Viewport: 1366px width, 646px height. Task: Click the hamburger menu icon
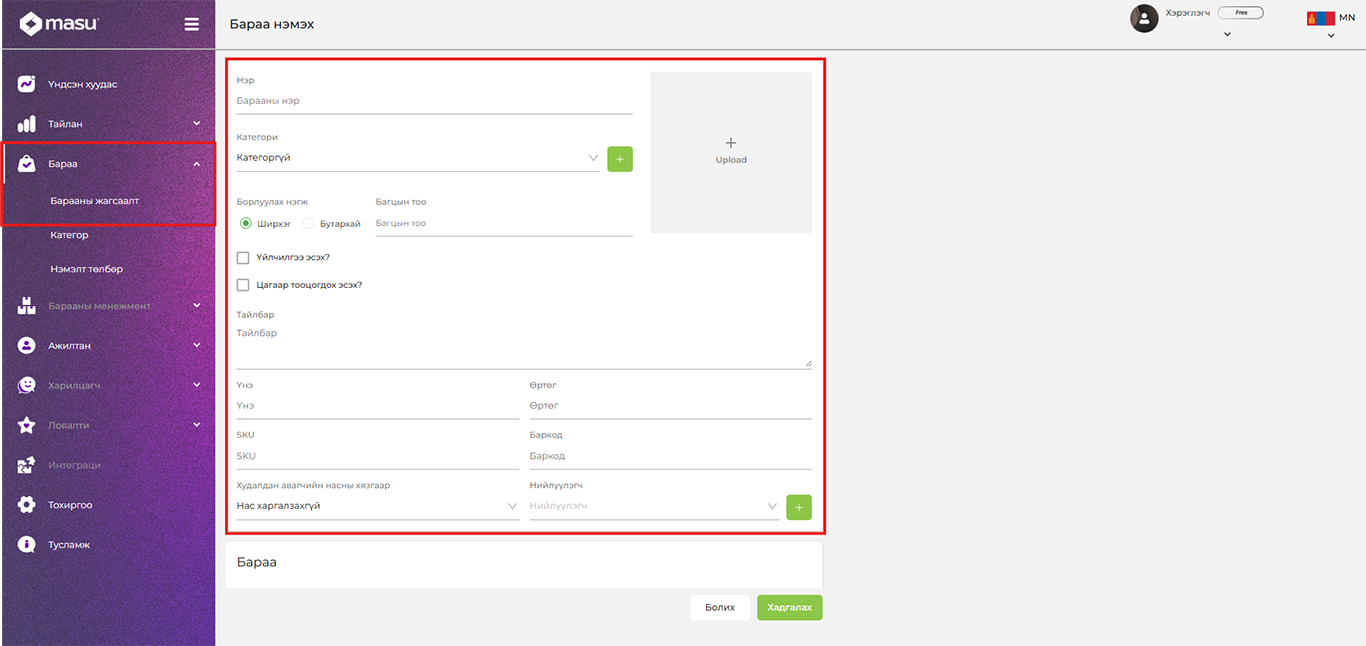pos(192,24)
